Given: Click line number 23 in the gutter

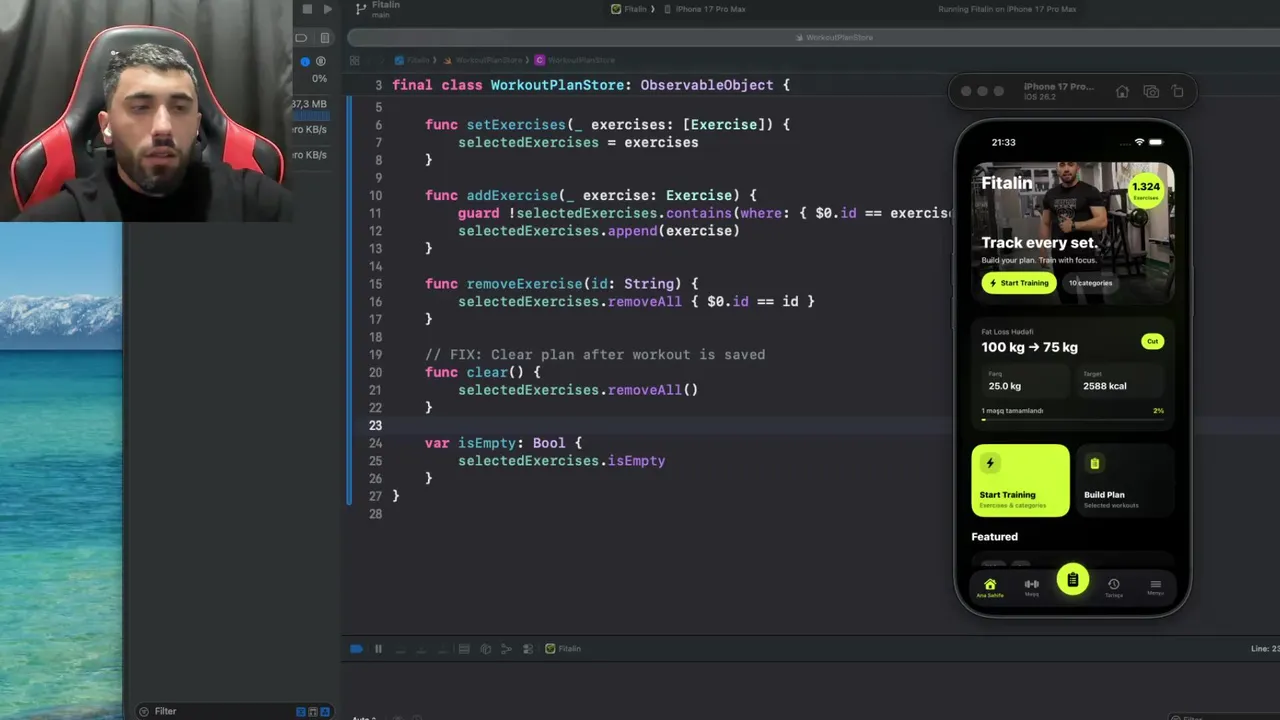Looking at the screenshot, I should tap(375, 425).
